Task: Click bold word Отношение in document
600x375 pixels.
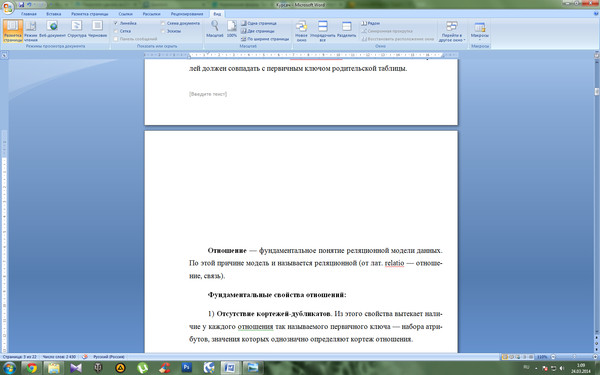Action: tap(227, 251)
